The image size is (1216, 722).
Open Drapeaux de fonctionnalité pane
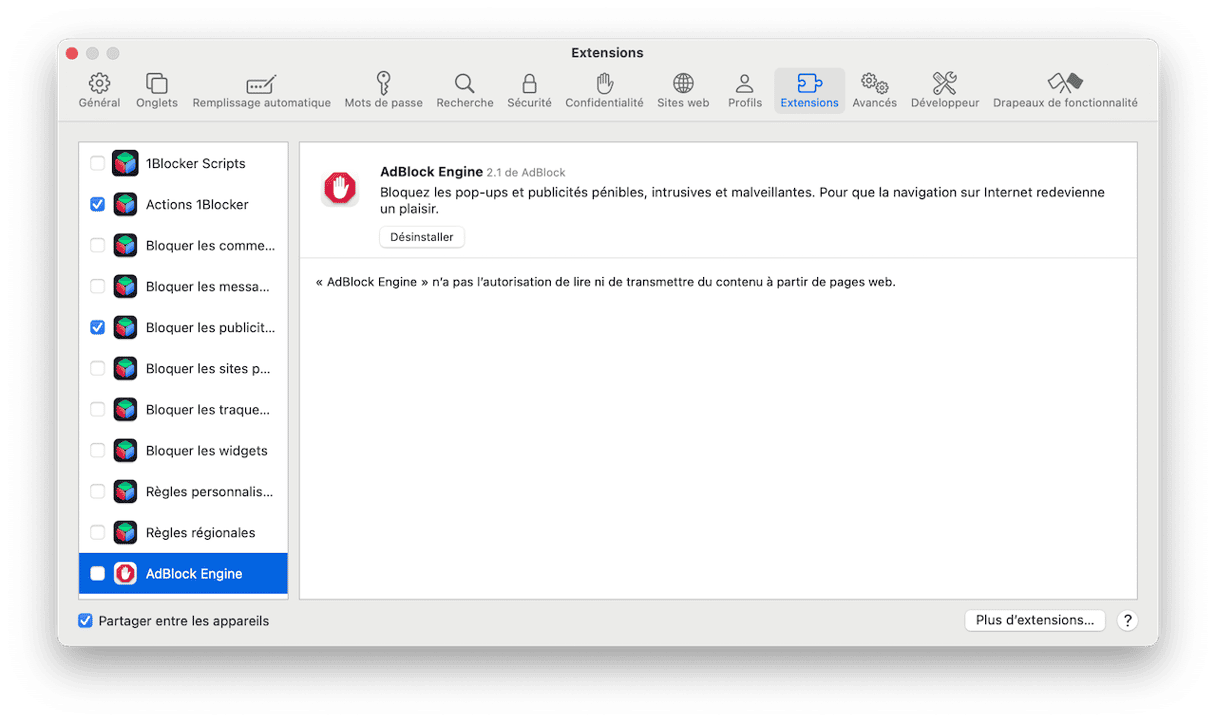(x=1065, y=90)
